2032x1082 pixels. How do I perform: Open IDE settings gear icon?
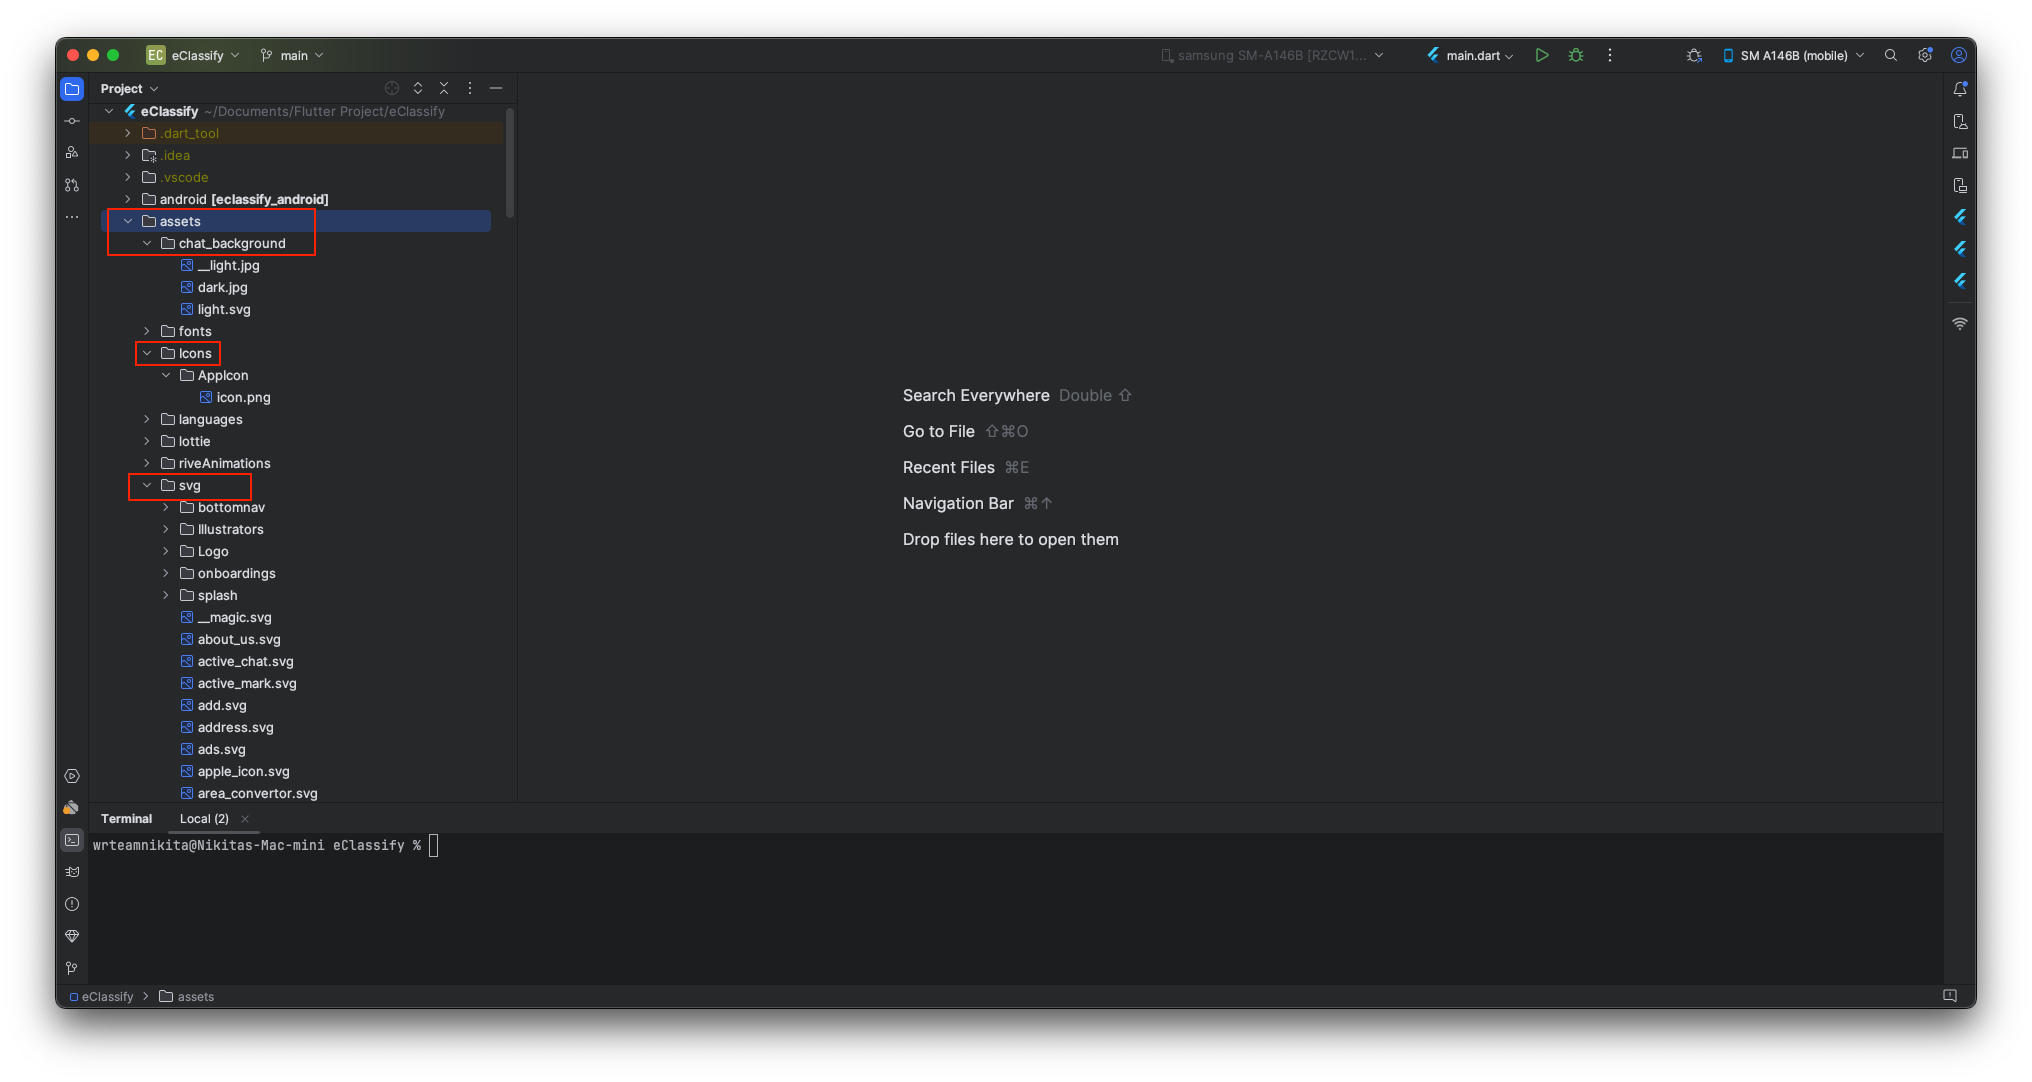click(x=1925, y=55)
